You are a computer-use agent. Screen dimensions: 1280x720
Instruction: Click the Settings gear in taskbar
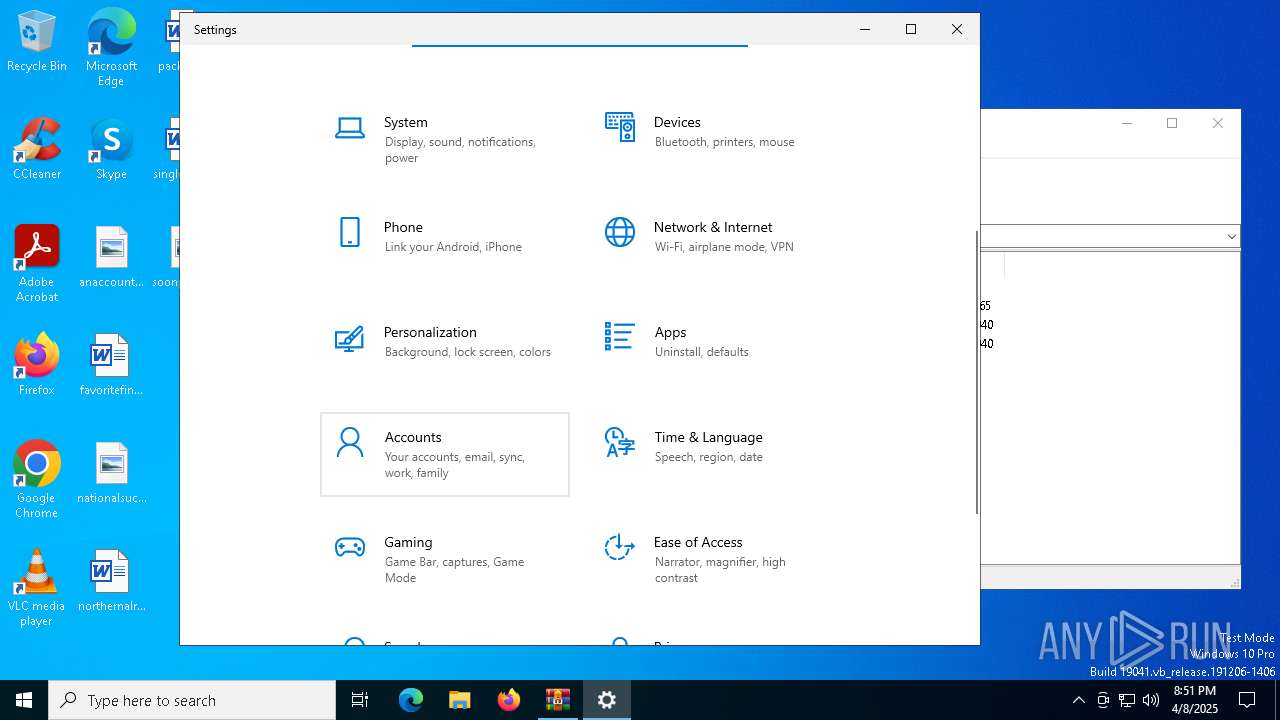pyautogui.click(x=607, y=700)
